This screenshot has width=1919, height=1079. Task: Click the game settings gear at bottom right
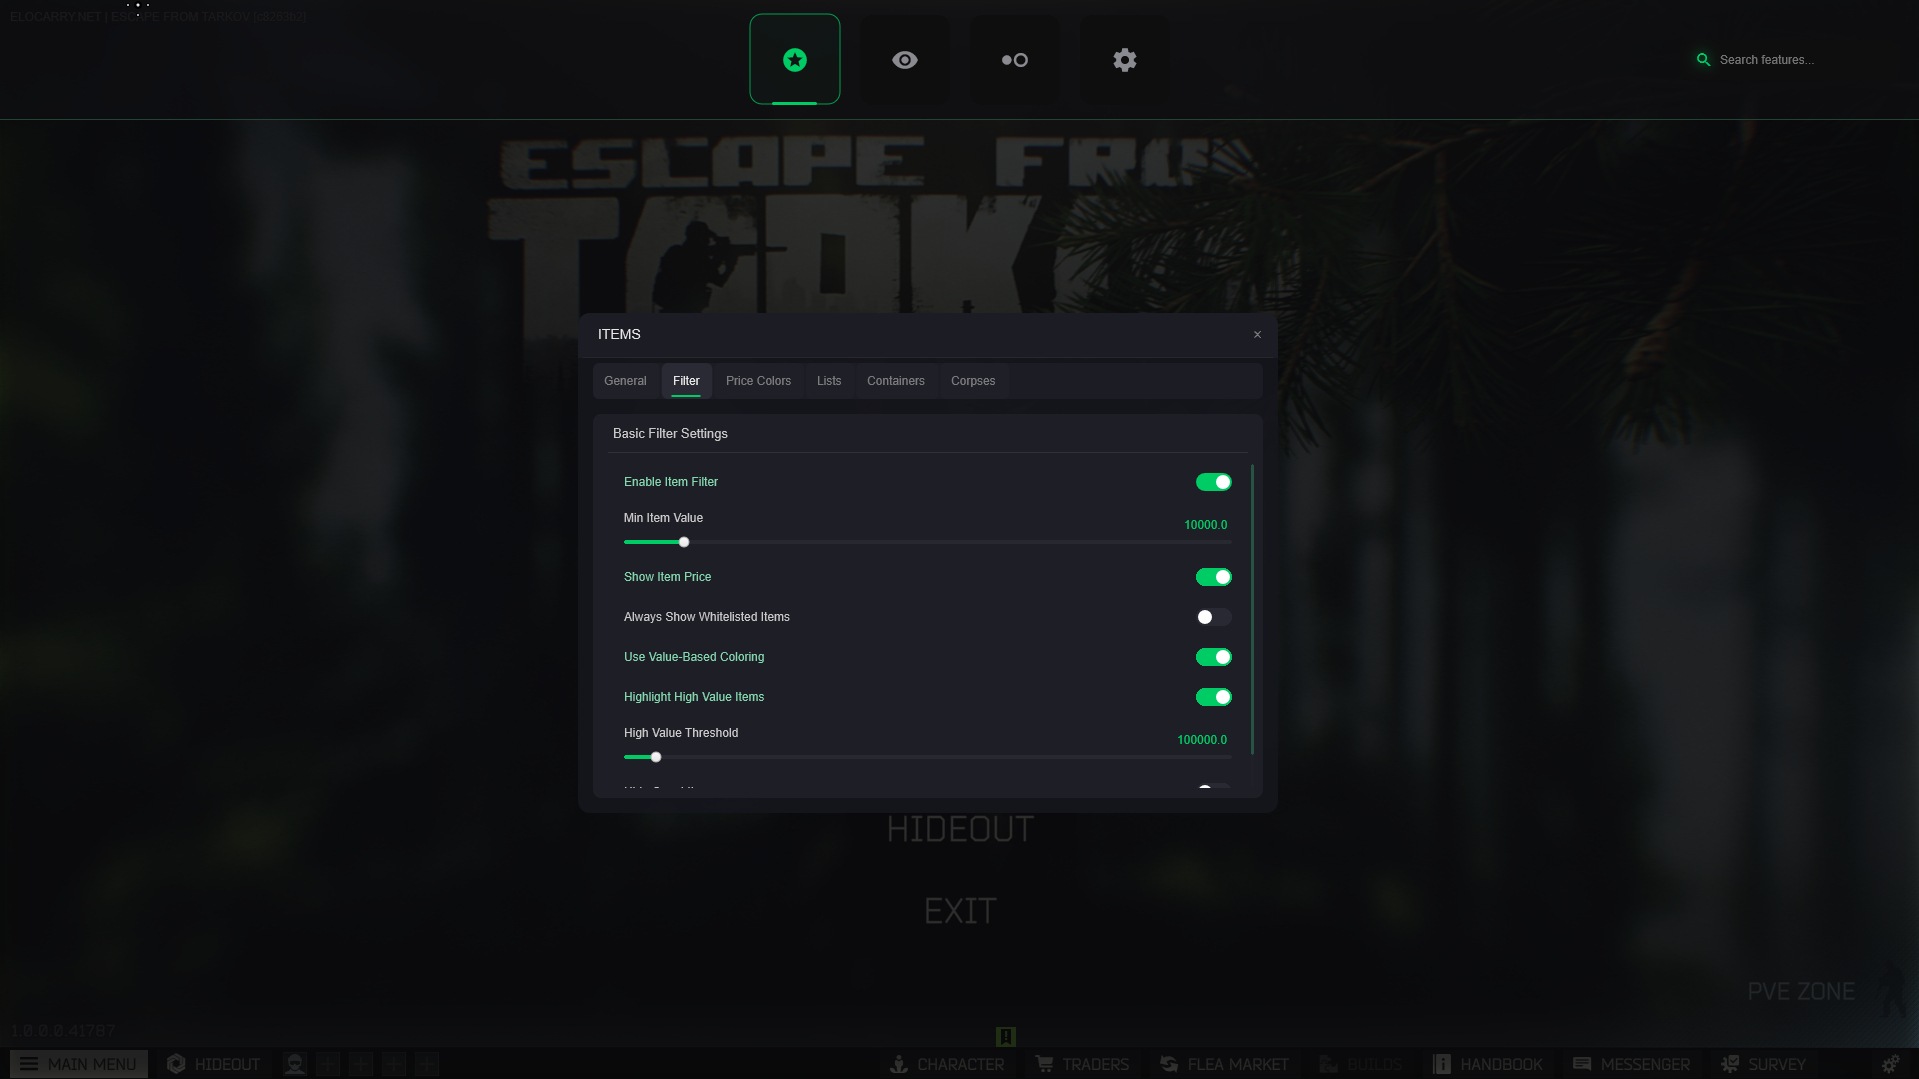click(1889, 1064)
